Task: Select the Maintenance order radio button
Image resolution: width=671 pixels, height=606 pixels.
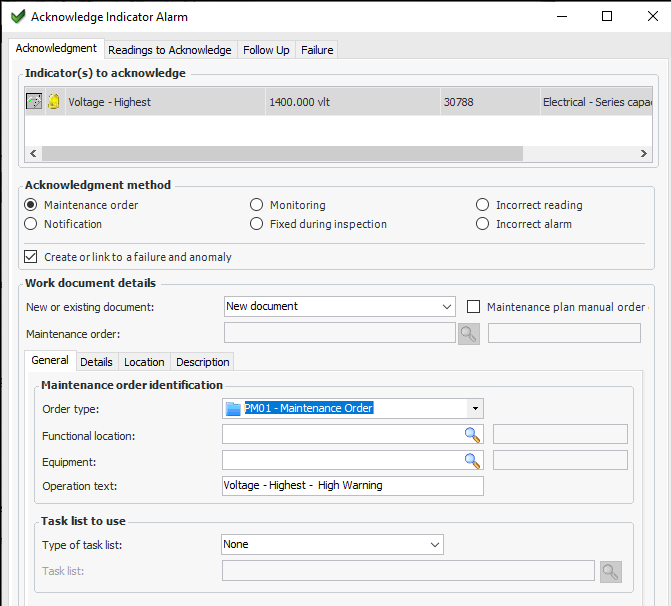Action: (x=31, y=205)
